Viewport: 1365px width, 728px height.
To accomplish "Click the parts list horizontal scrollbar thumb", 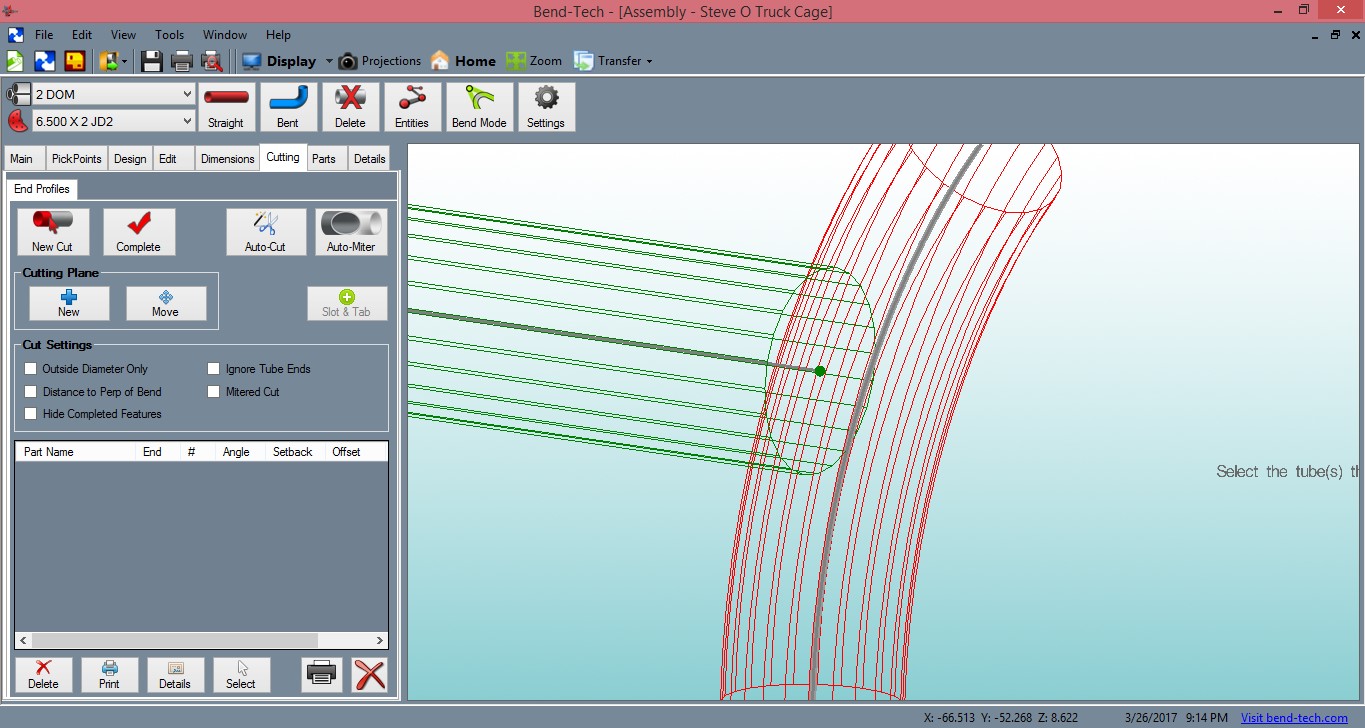I will tap(174, 640).
